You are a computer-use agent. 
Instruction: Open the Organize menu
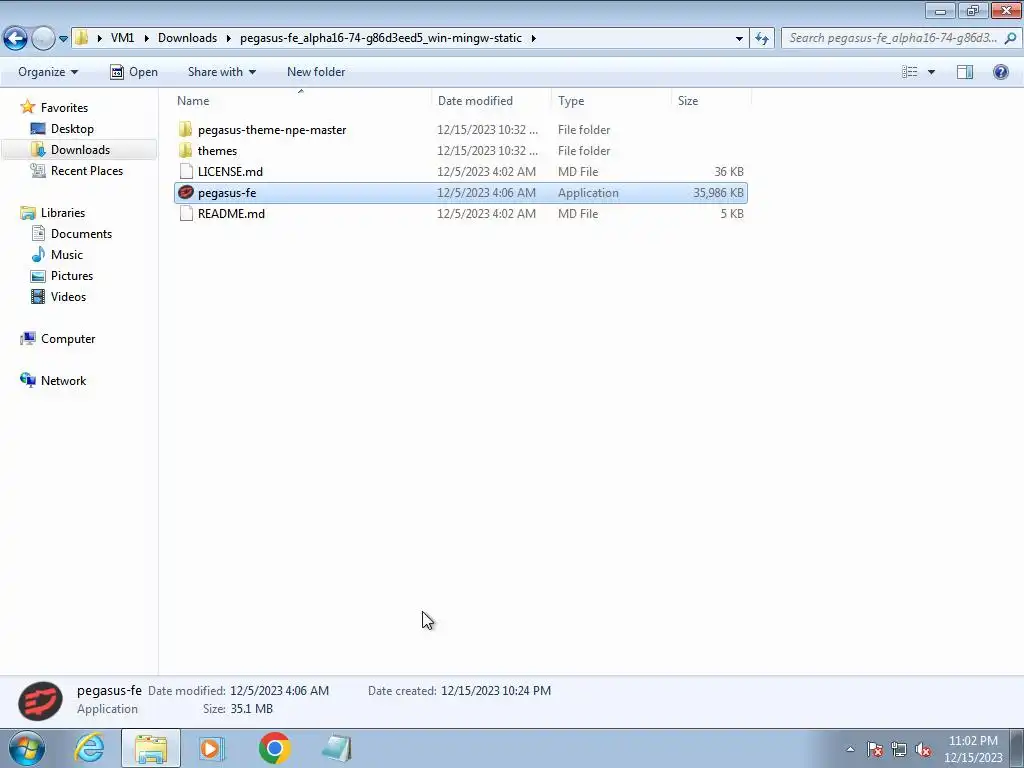click(x=48, y=72)
